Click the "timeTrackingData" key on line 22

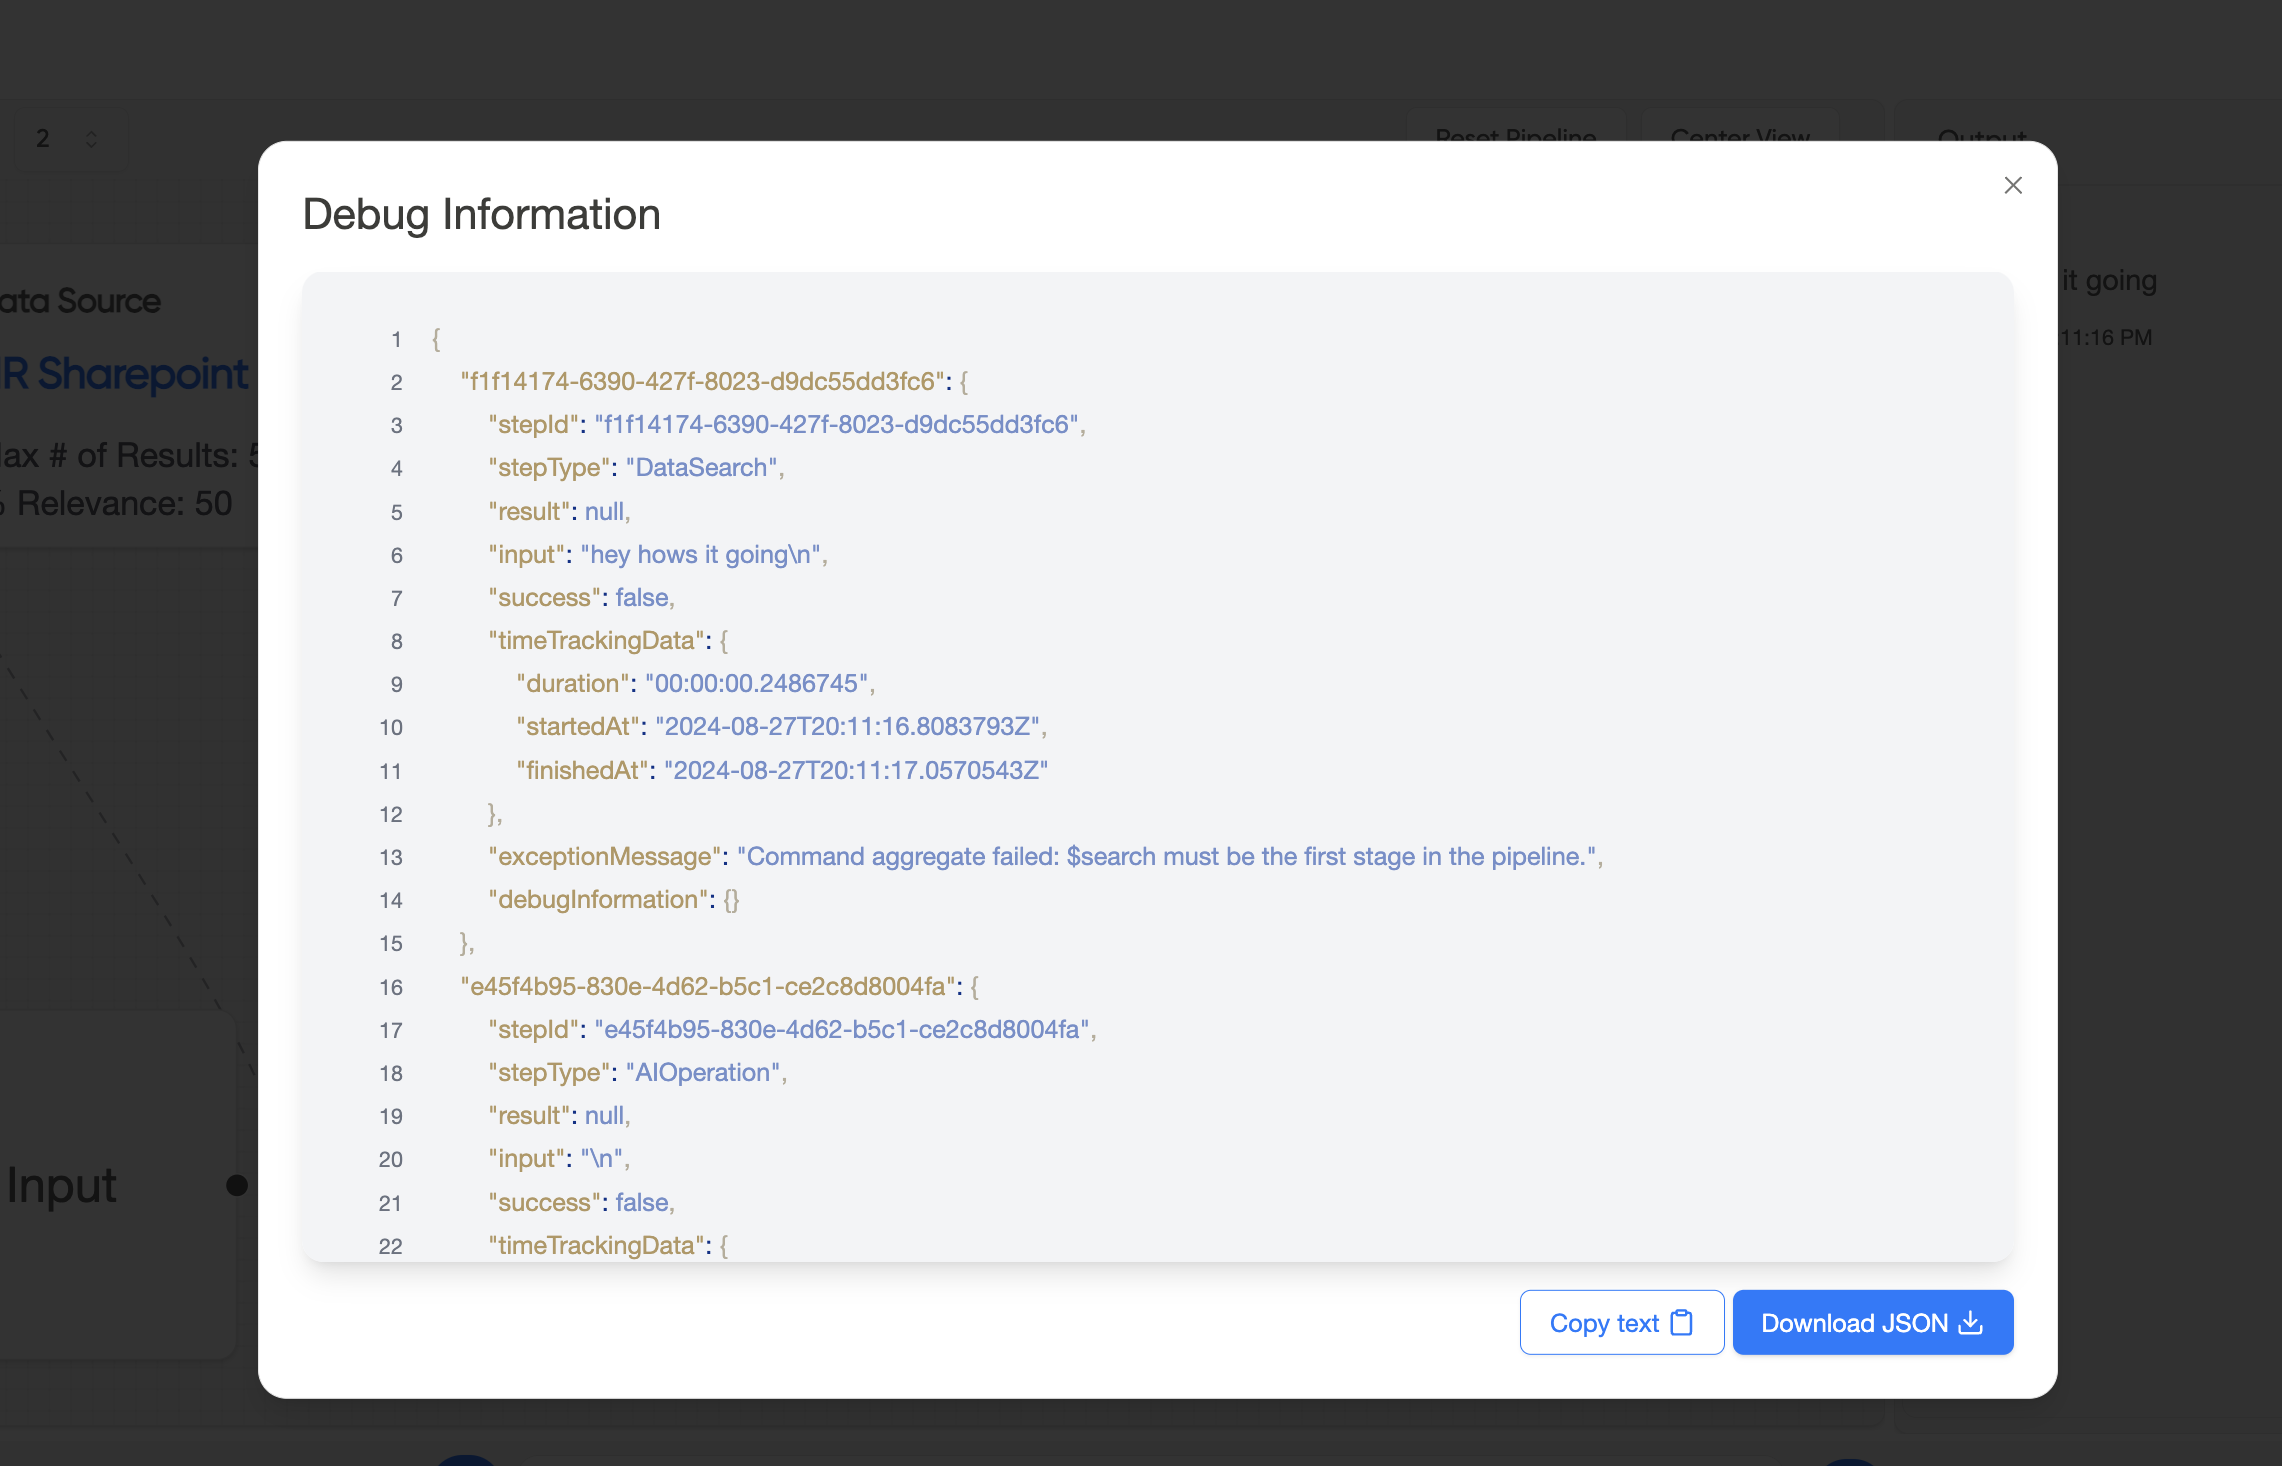[x=596, y=1246]
